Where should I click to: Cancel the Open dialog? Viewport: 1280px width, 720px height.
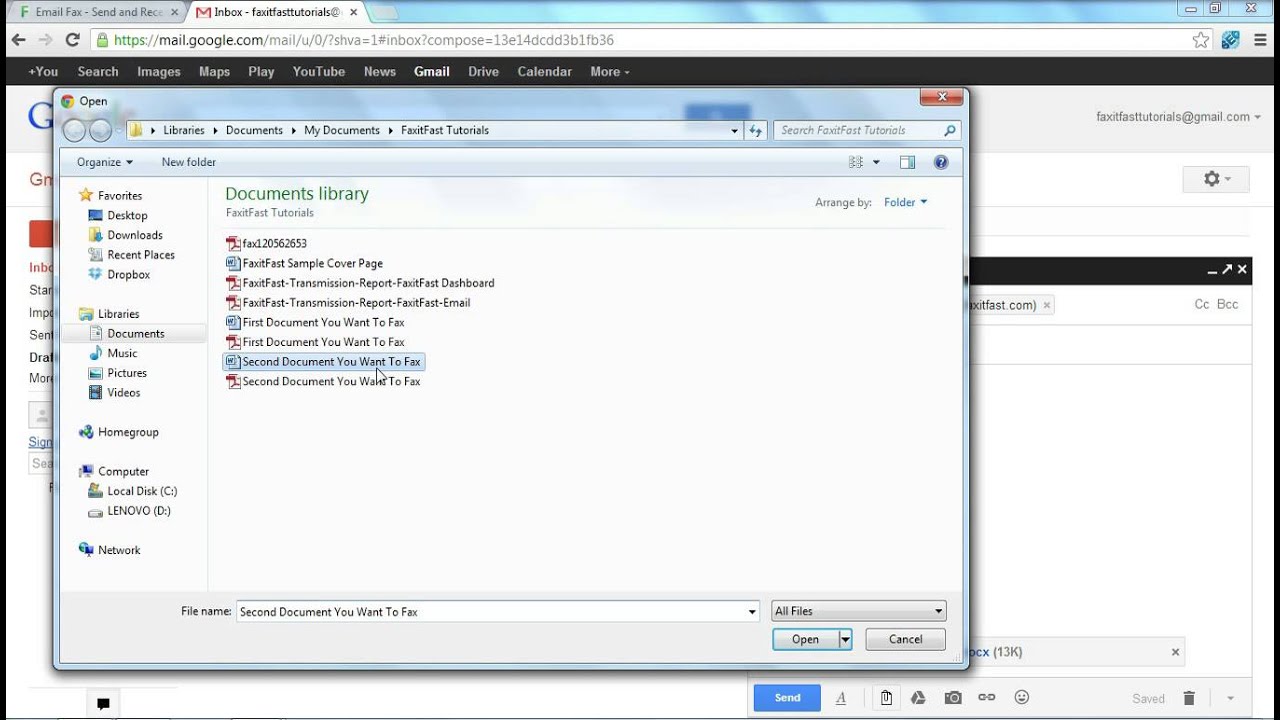(905, 639)
